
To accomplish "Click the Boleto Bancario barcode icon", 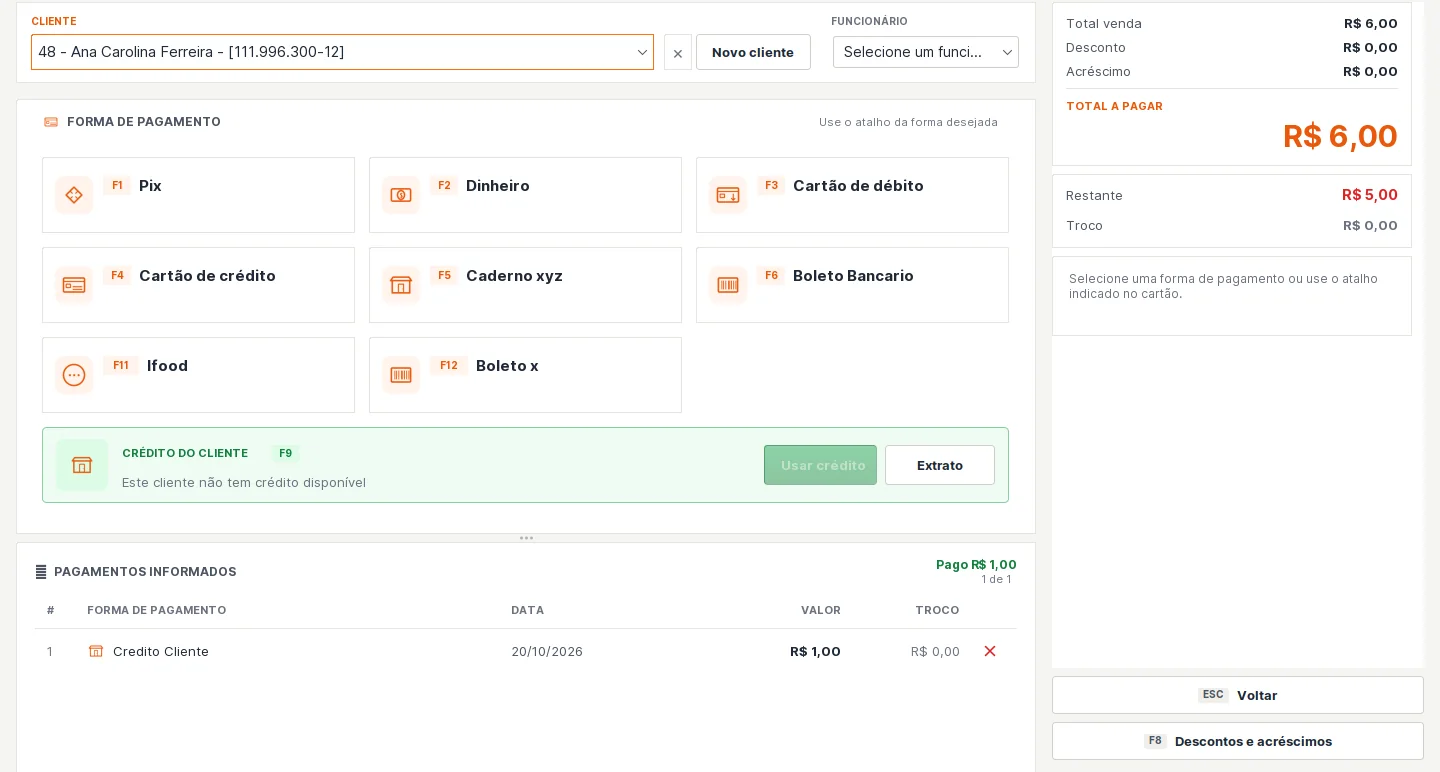I will 728,285.
